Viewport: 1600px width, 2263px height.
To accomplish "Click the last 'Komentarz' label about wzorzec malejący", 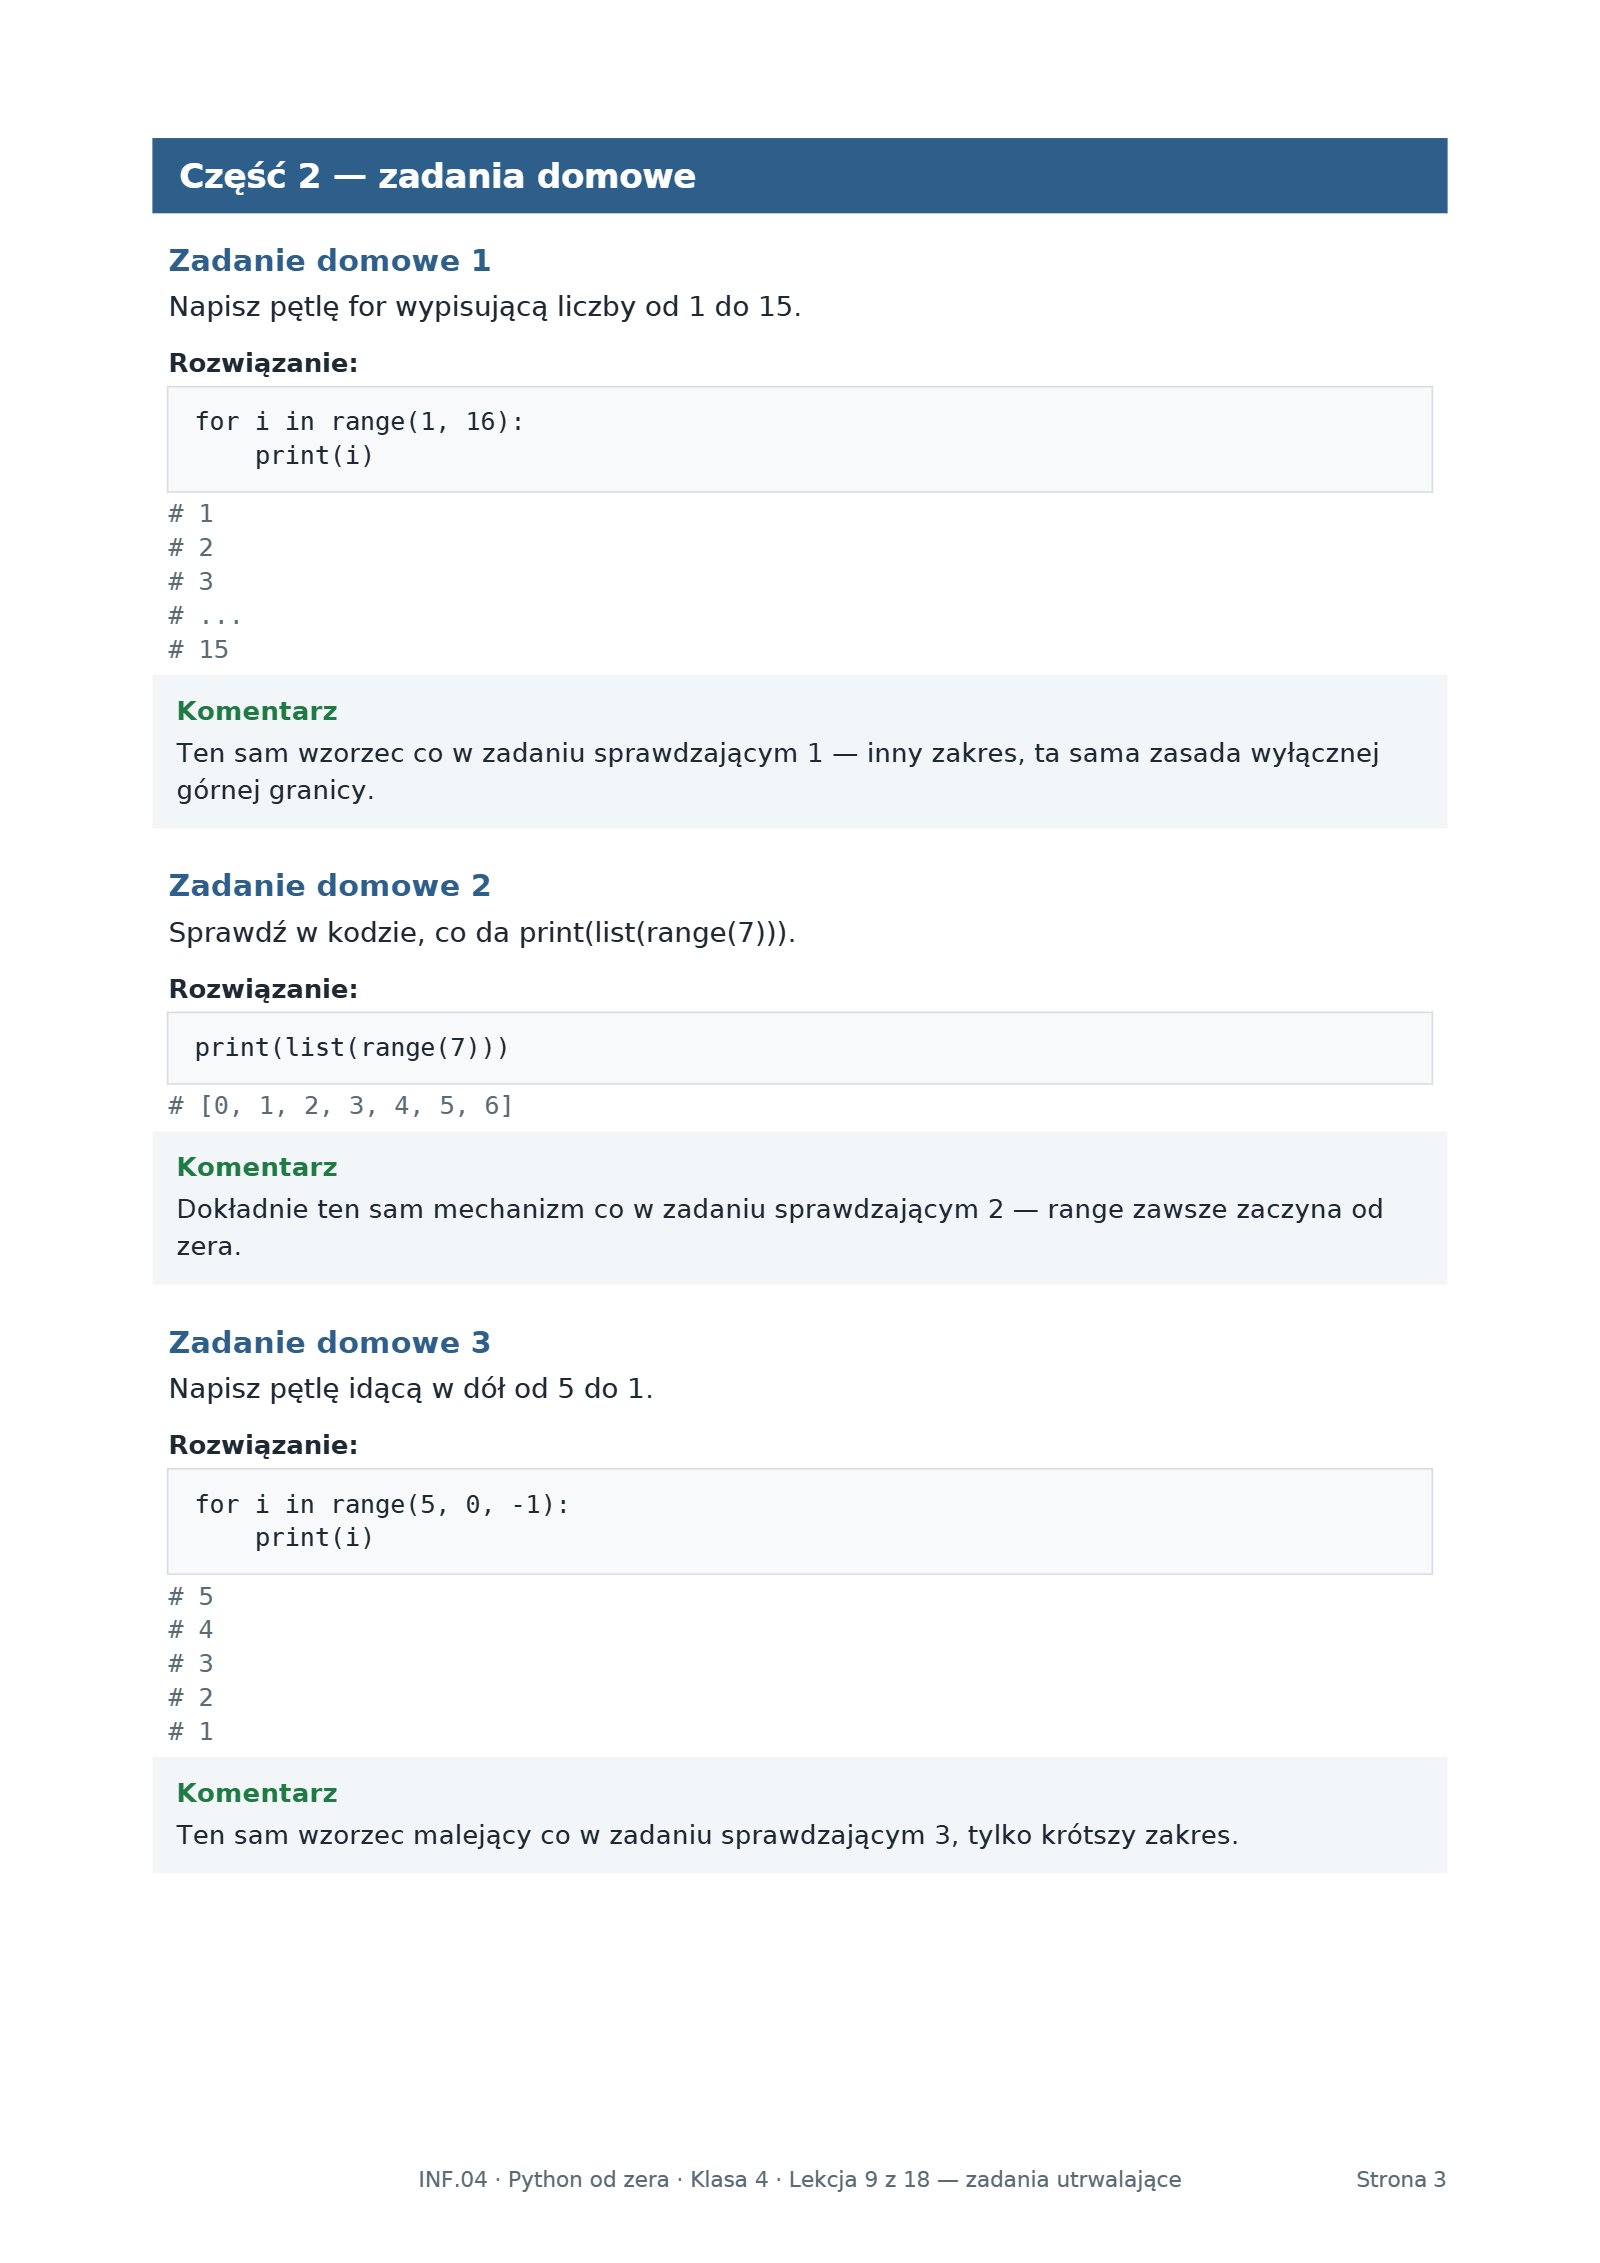I will coord(257,1794).
